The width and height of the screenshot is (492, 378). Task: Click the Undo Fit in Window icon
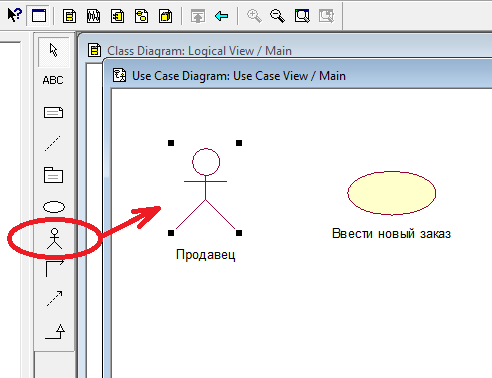[x=326, y=16]
